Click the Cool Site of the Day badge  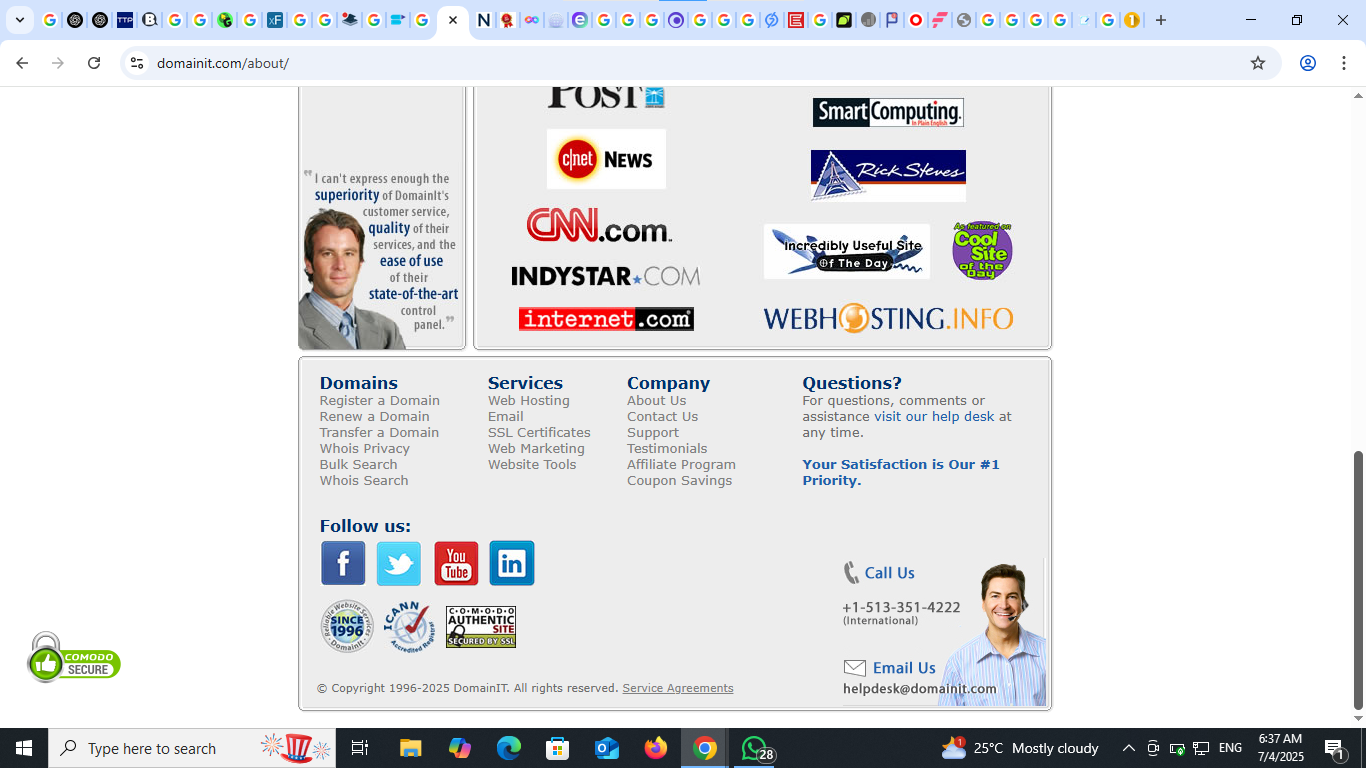coord(982,250)
